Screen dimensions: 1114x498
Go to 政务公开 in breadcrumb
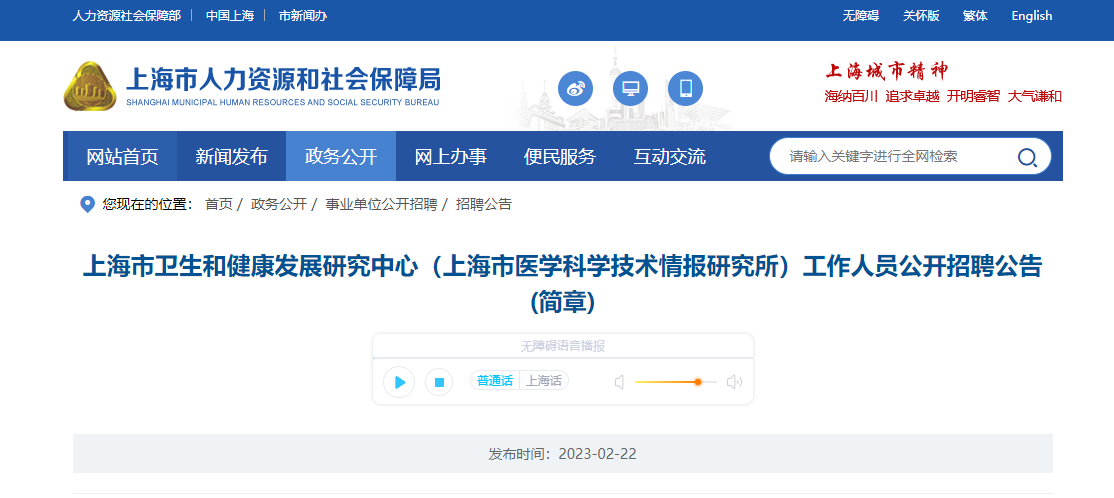click(x=278, y=205)
